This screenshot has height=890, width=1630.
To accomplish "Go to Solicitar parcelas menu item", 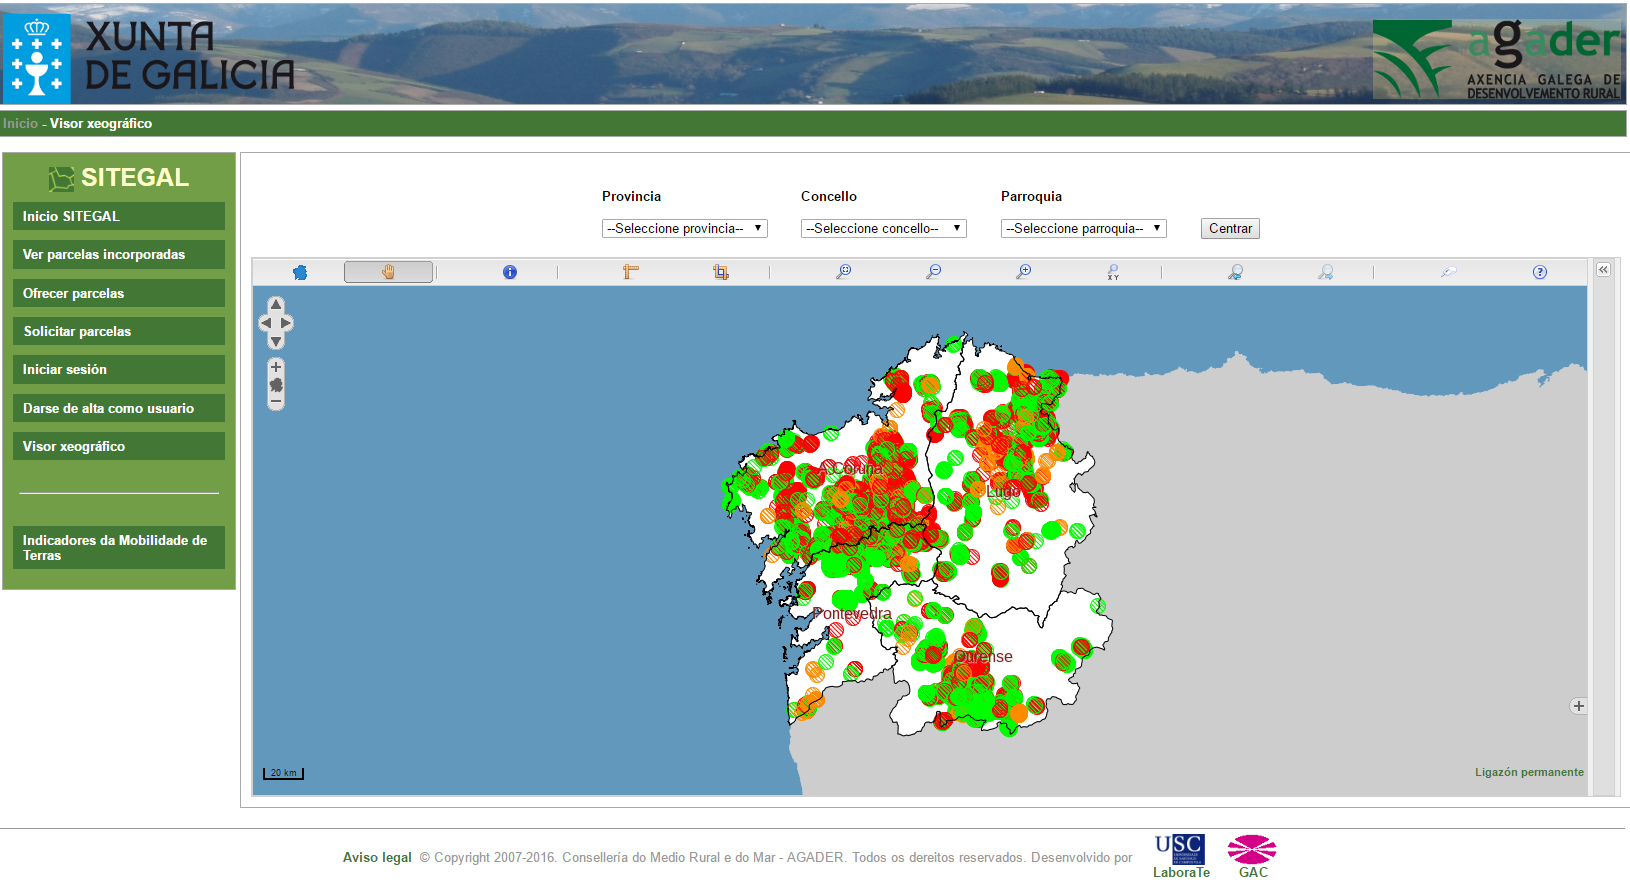I will 118,332.
